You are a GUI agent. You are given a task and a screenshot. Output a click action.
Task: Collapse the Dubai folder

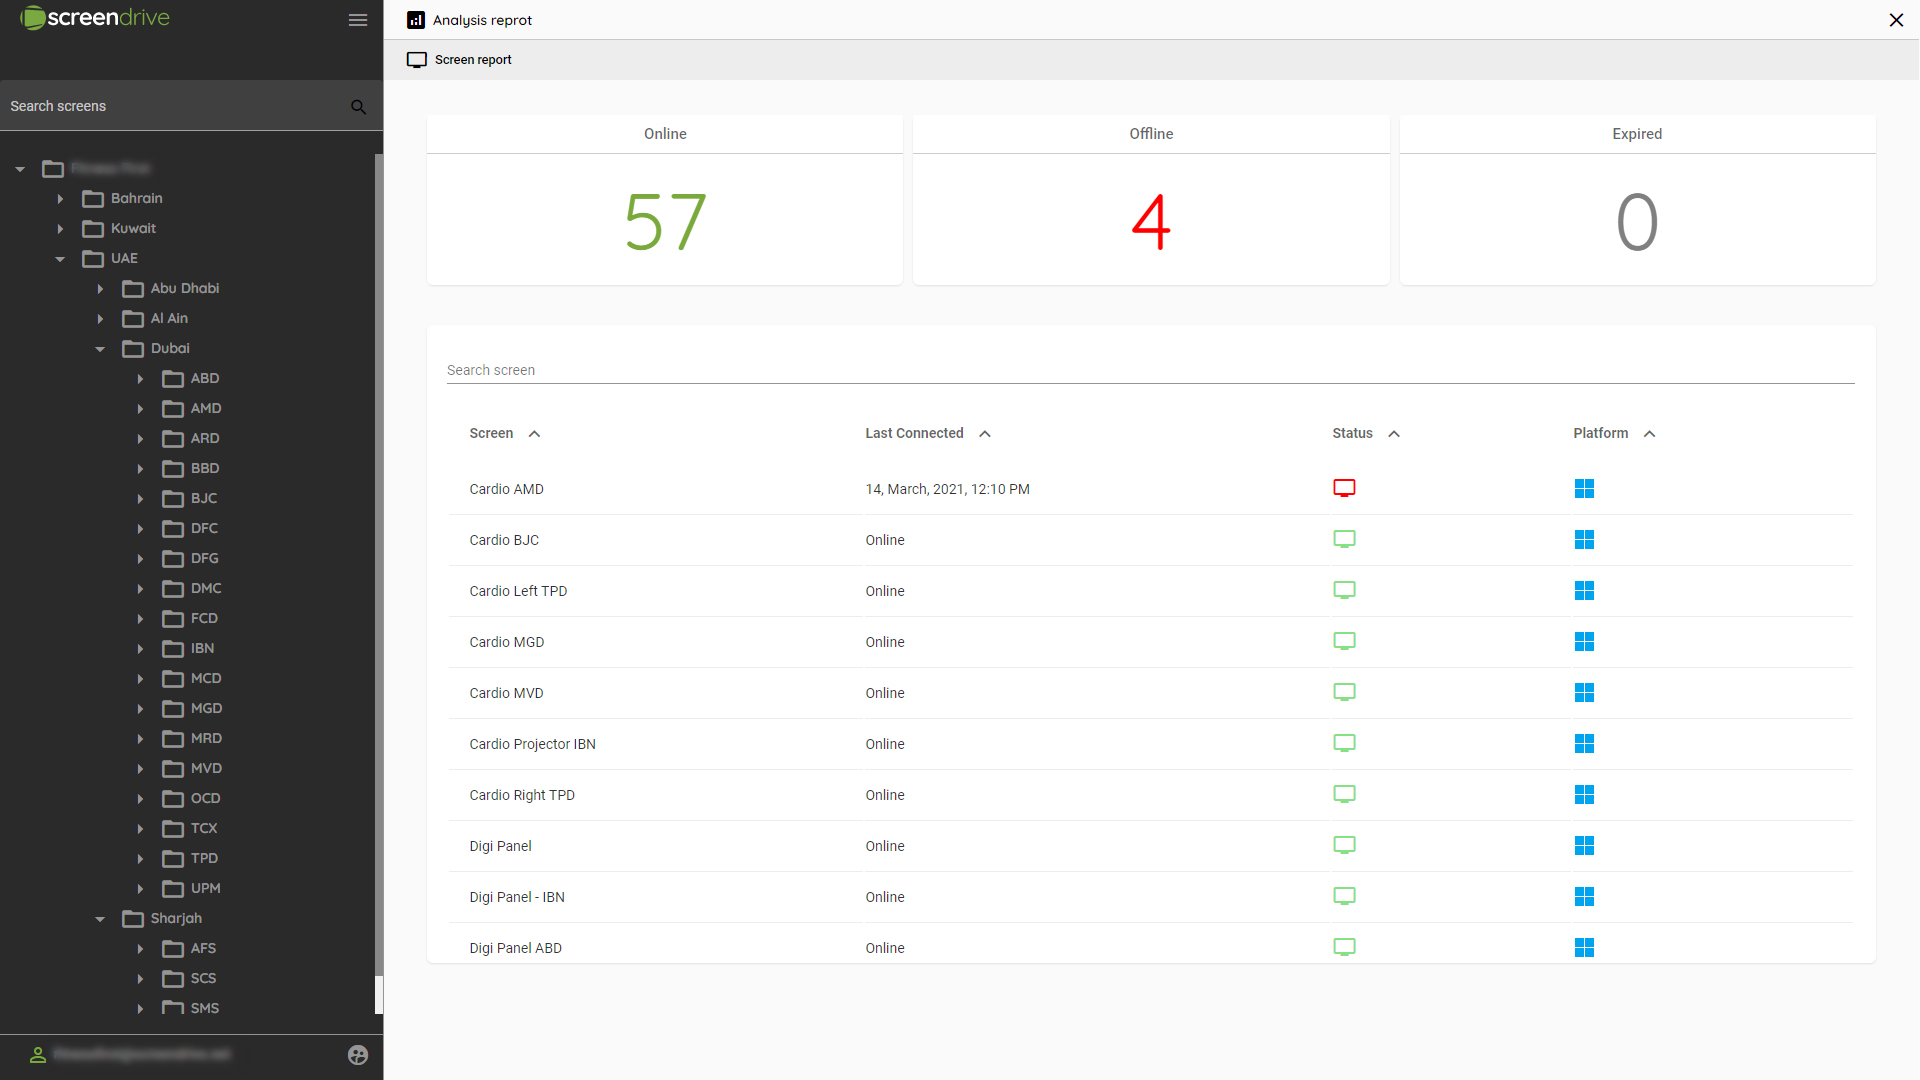point(100,349)
